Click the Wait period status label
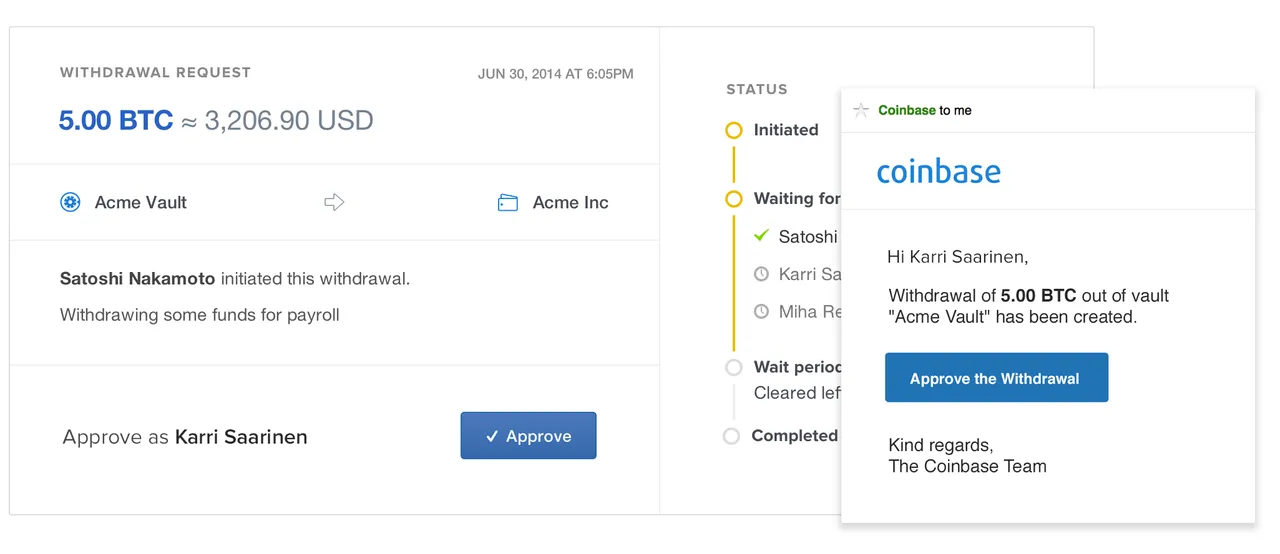 pos(798,367)
